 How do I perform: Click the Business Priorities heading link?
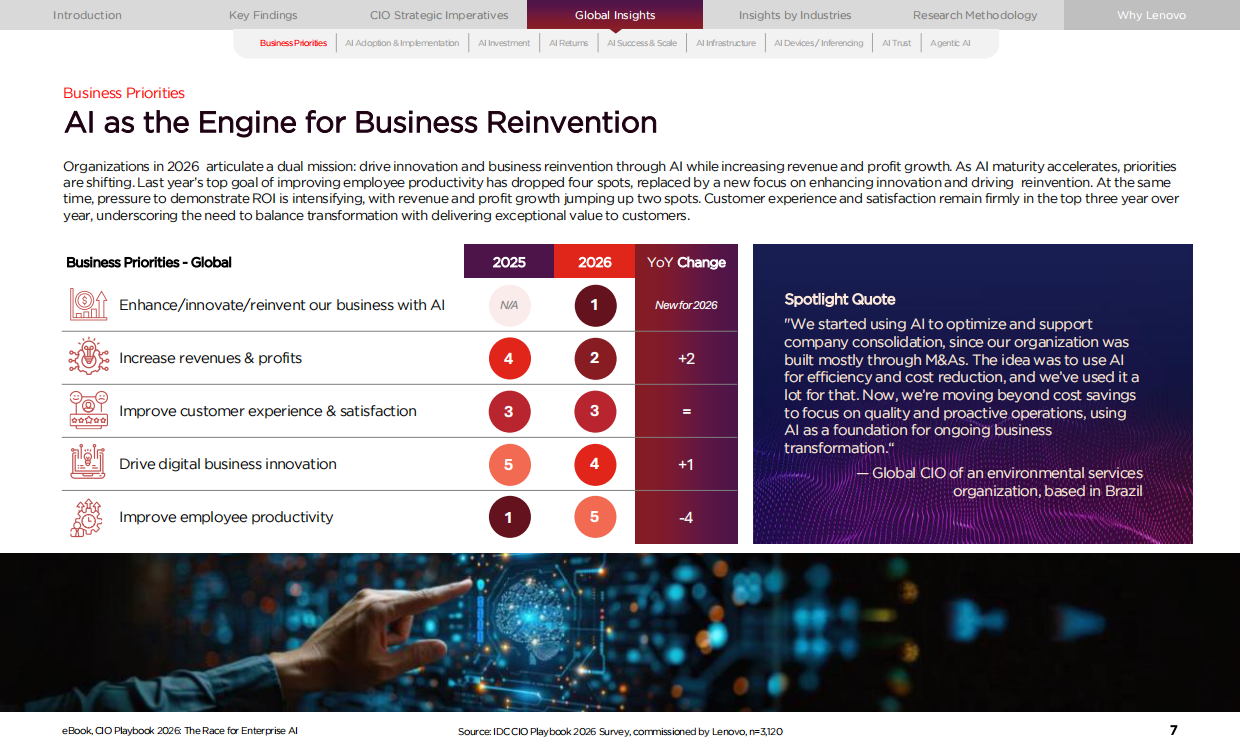(x=124, y=93)
